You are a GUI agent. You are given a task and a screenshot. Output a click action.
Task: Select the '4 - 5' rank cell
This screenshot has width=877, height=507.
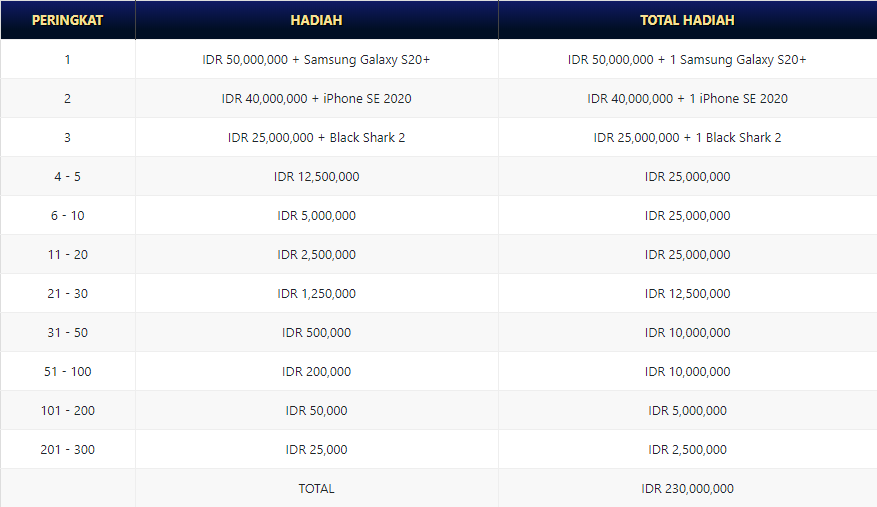pyautogui.click(x=68, y=176)
